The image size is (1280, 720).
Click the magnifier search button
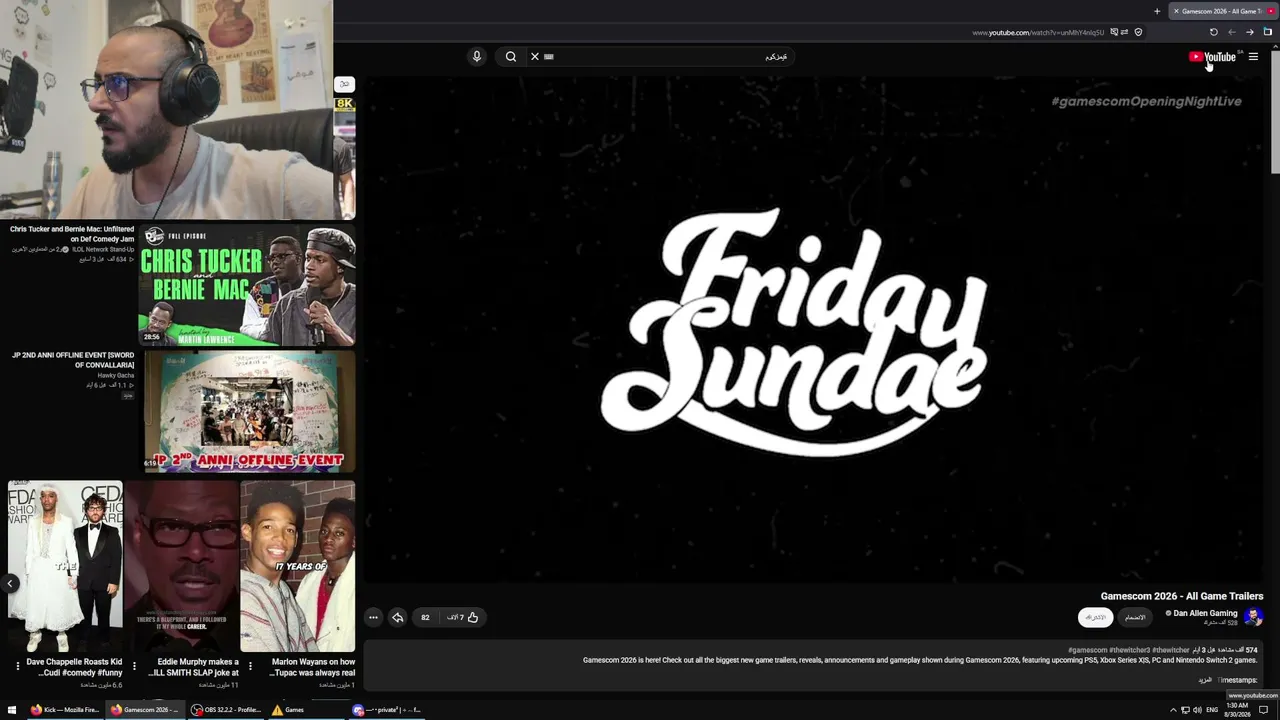tap(511, 57)
